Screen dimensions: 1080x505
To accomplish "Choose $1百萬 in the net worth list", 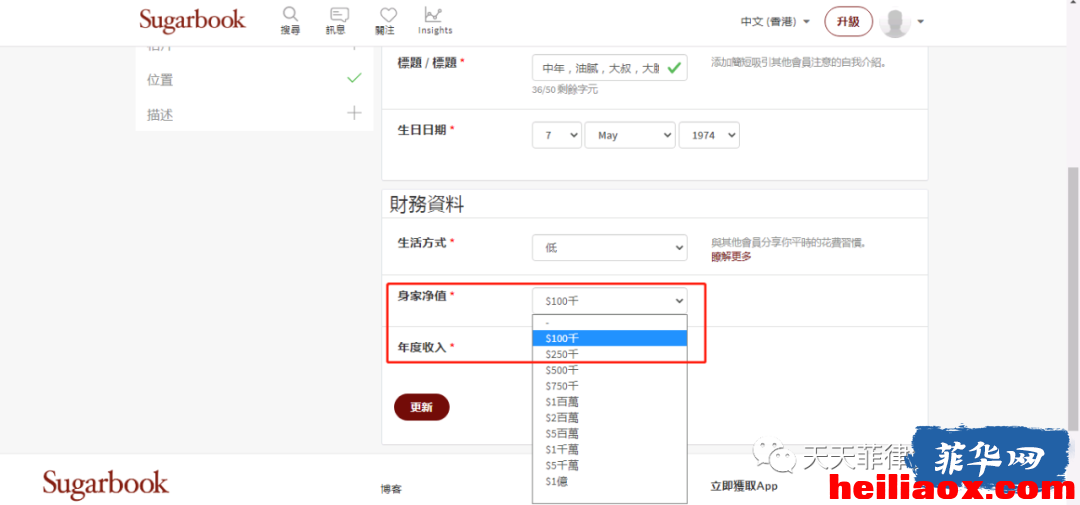I will 610,402.
